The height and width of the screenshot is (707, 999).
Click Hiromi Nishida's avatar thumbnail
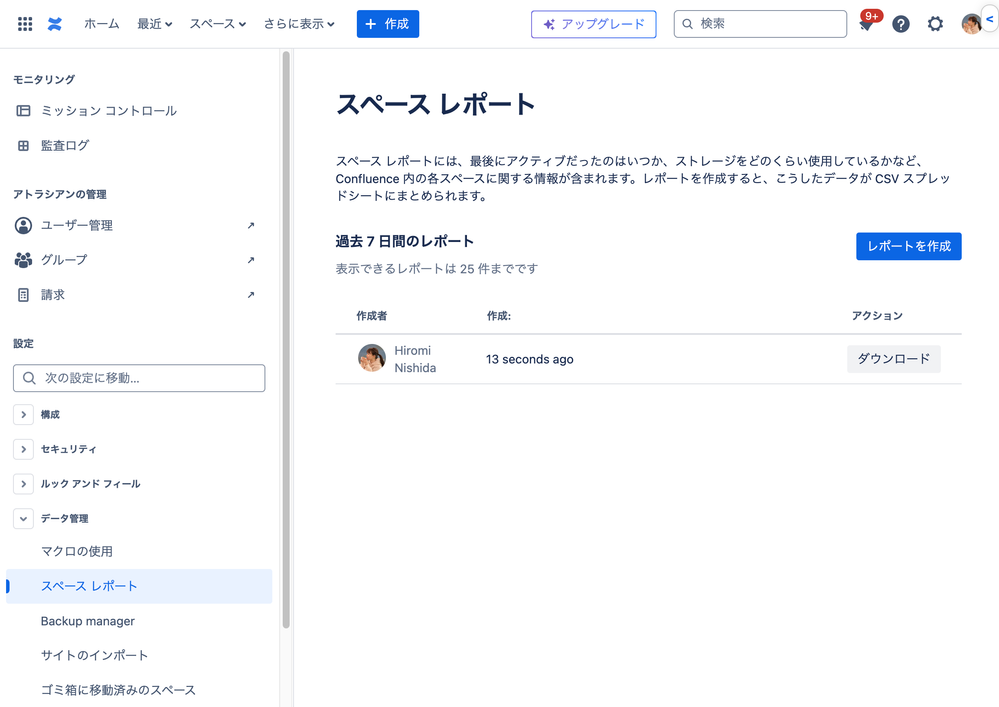tap(371, 358)
